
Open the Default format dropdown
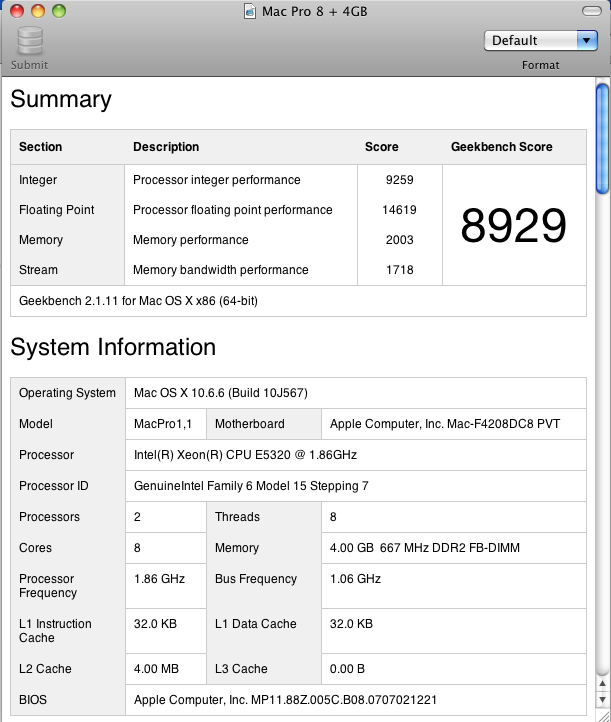541,41
